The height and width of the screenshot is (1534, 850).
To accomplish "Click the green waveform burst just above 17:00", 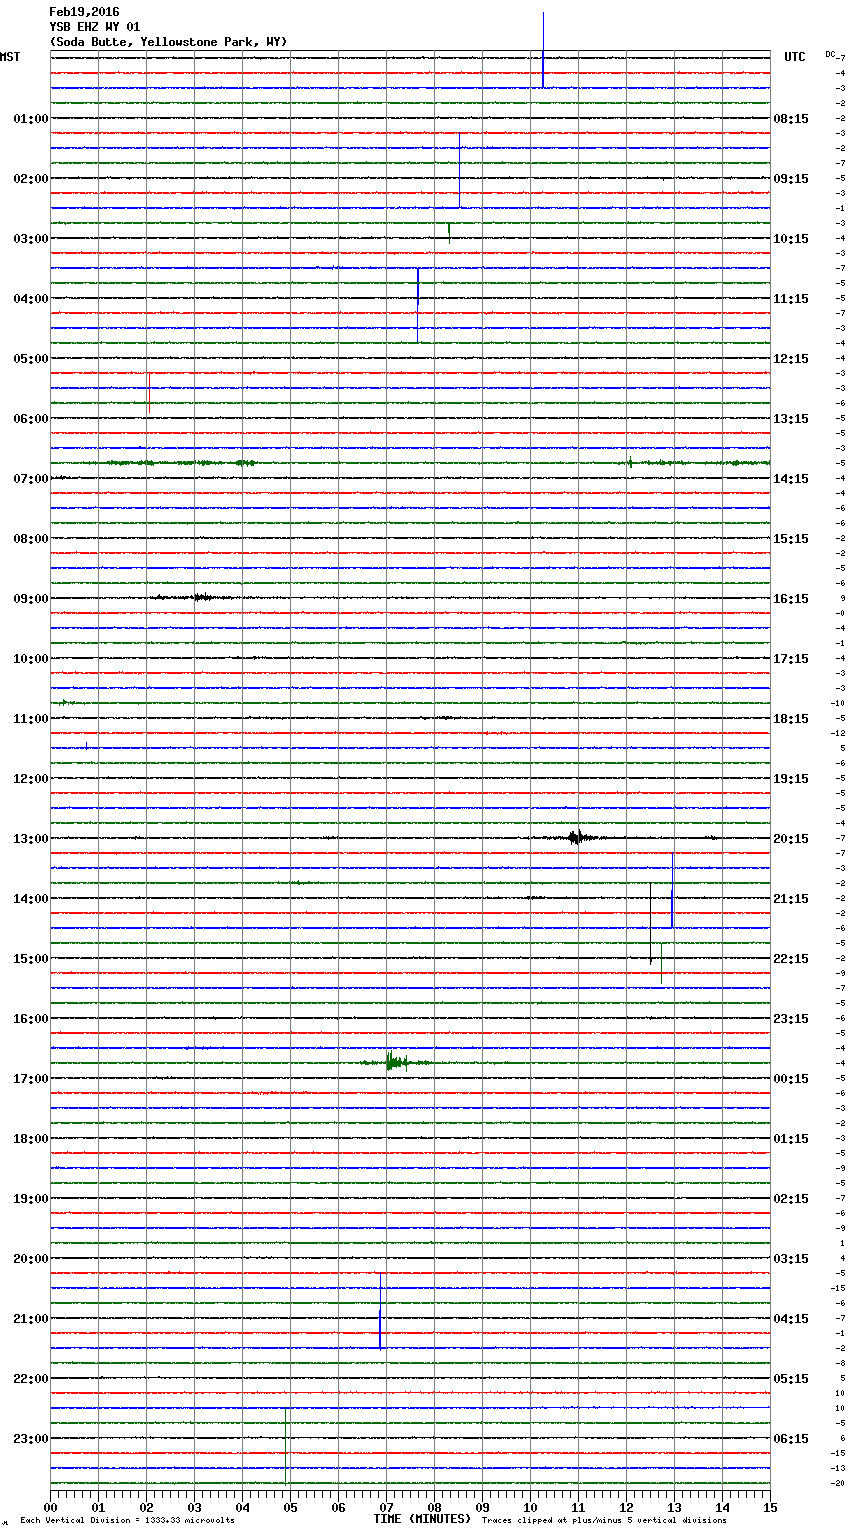I will [398, 1062].
